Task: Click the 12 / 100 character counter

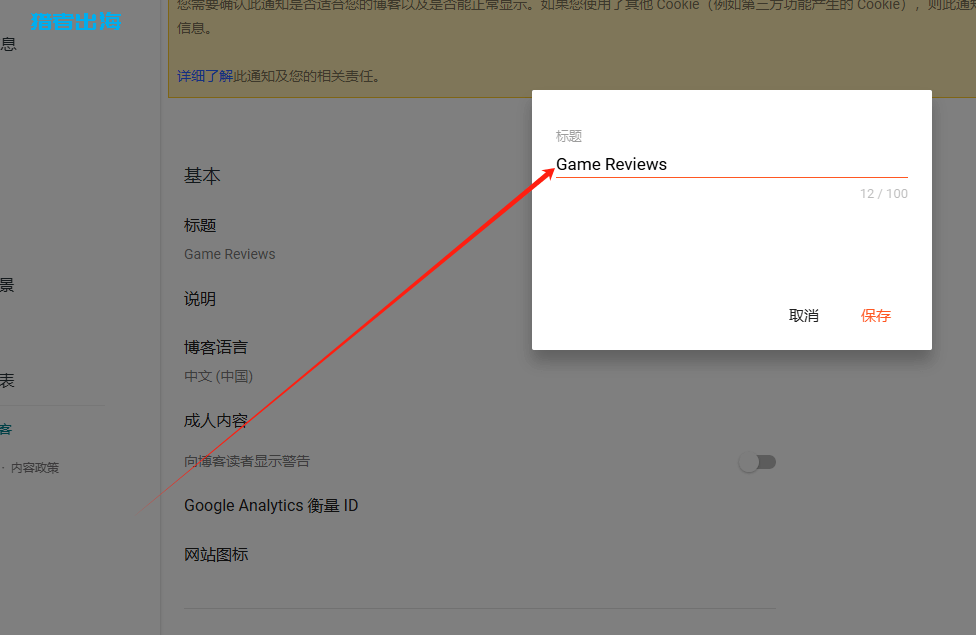Action: [884, 194]
